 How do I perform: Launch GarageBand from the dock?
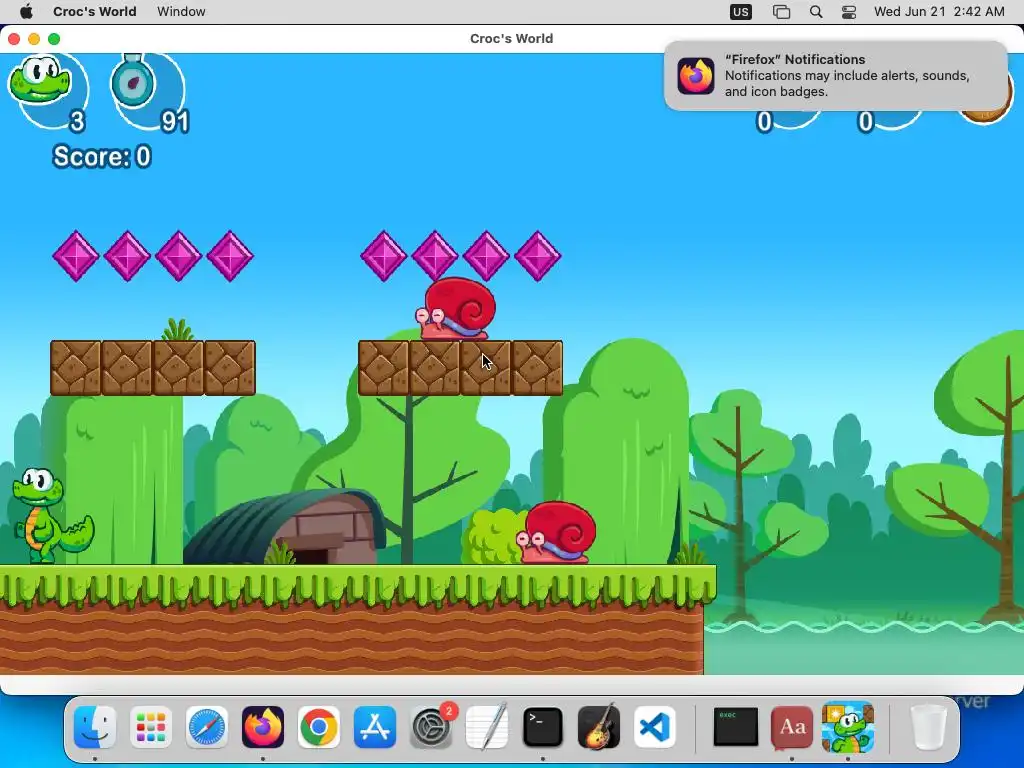598,726
